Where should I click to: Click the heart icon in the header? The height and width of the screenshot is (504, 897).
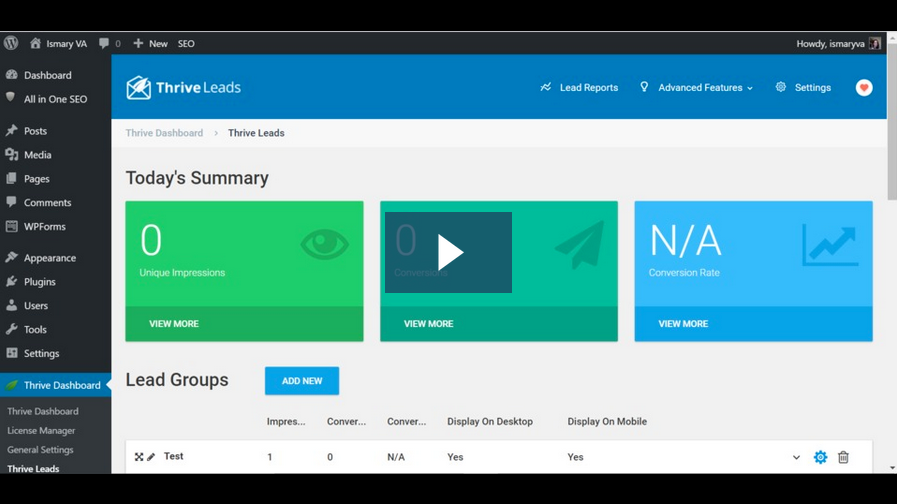pos(864,88)
